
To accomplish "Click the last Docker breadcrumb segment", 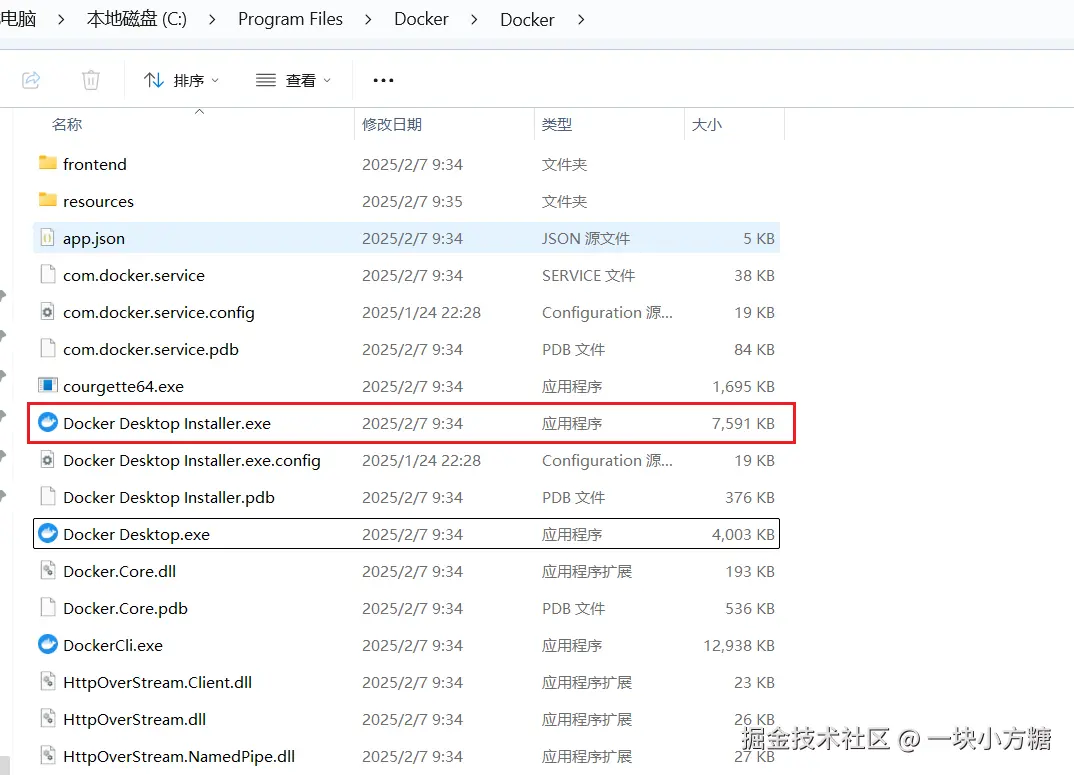I will point(527,19).
